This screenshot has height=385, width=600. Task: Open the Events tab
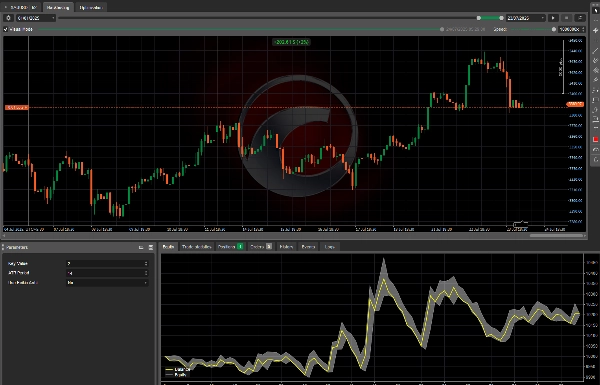tap(308, 247)
